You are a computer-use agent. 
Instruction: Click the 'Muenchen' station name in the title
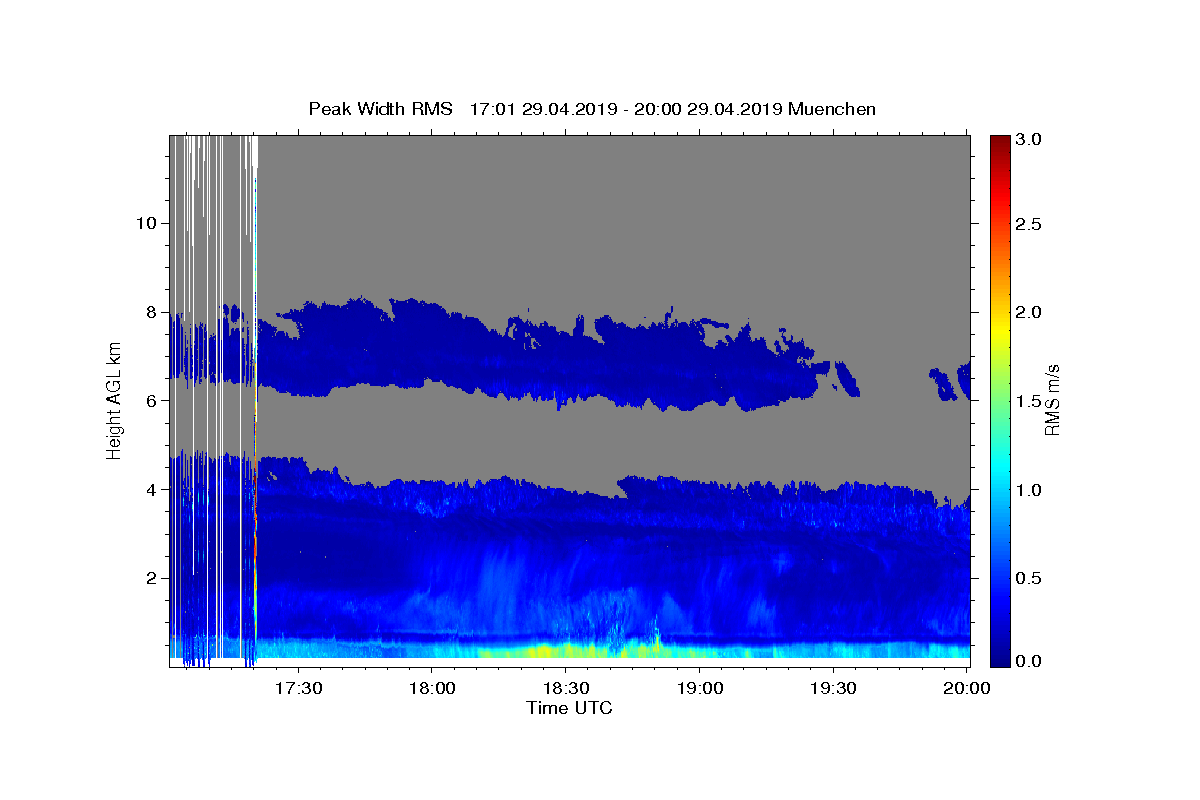click(832, 109)
